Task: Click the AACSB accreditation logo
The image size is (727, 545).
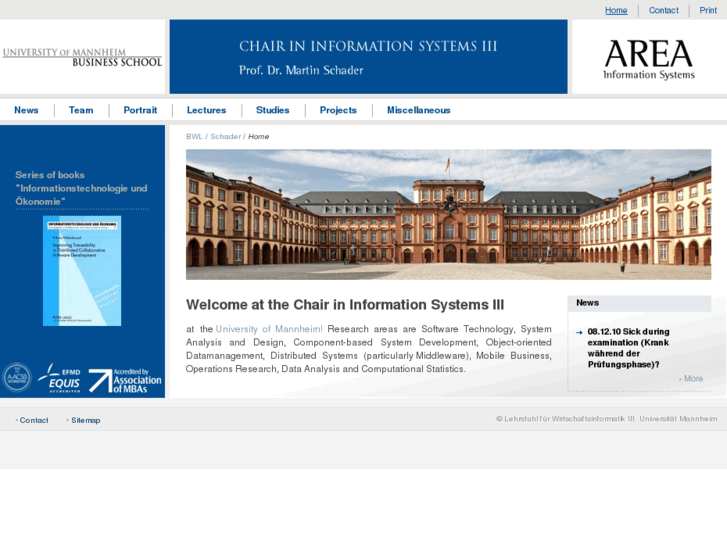Action: 17,378
